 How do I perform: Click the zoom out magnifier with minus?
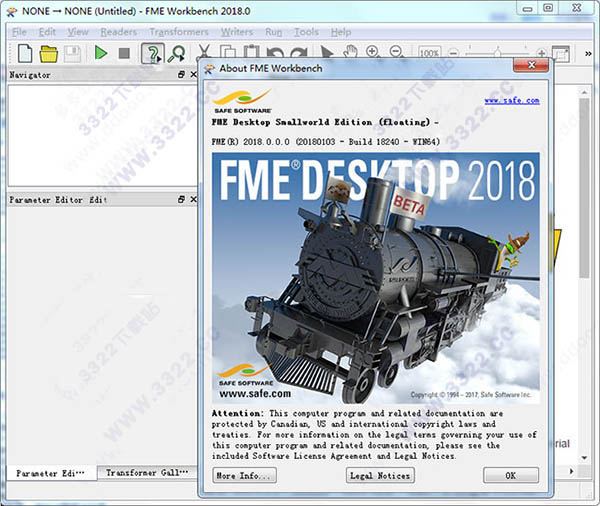(397, 51)
